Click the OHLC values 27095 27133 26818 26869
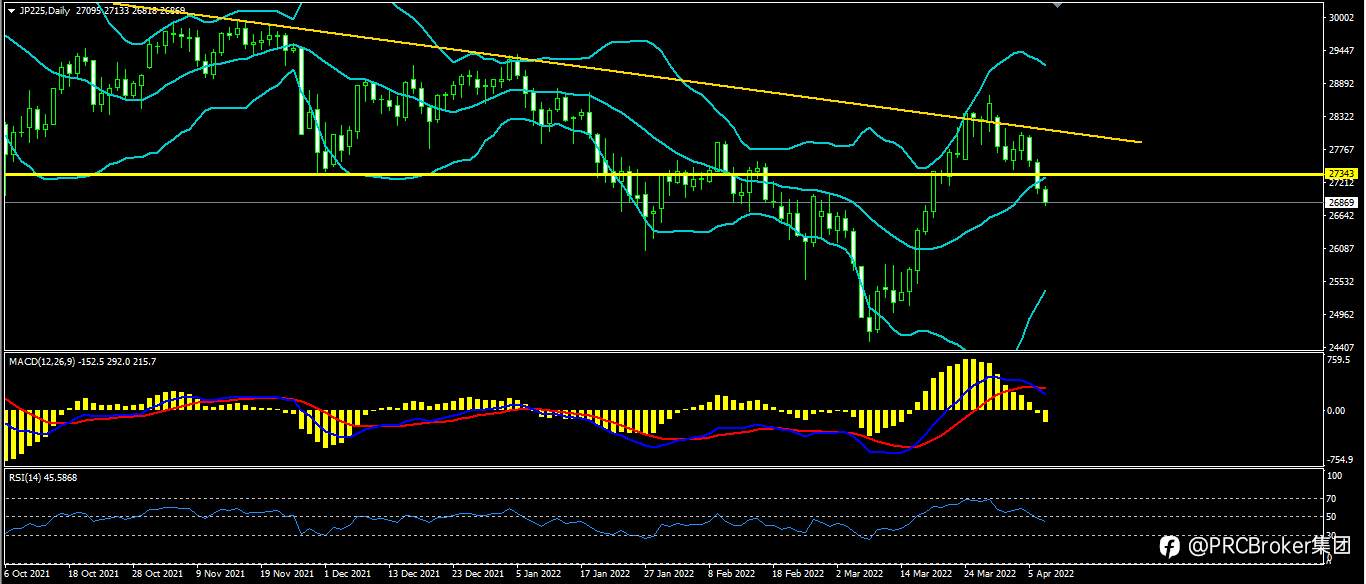Viewport: 1366px width, 584px height. (130, 9)
